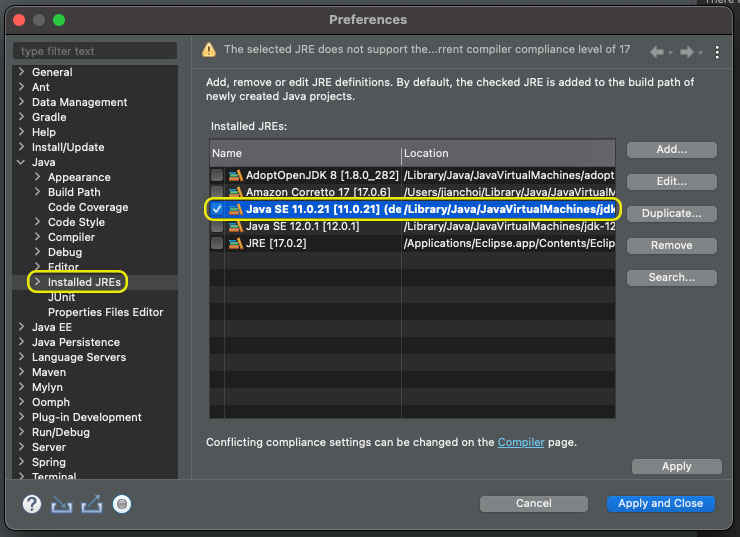Expand the Ant tree node

pos(21,87)
